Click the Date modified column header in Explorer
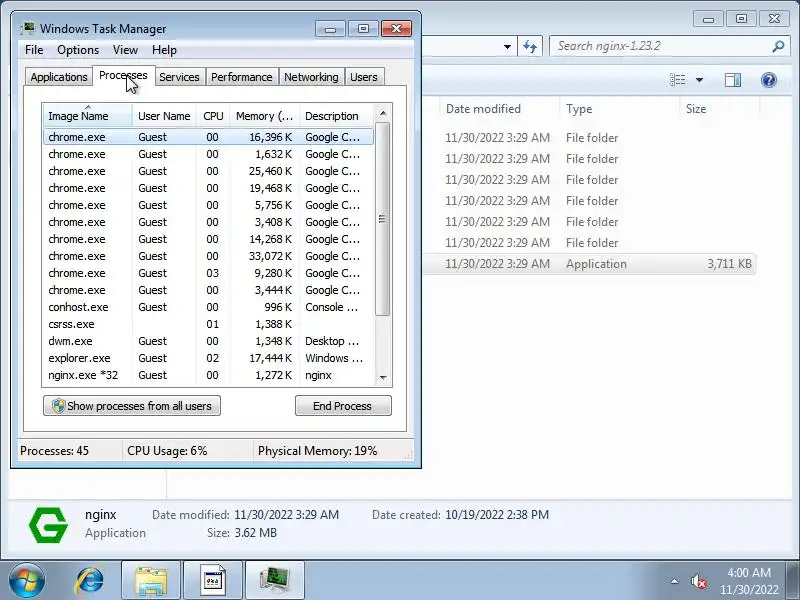The image size is (800, 600). [x=499, y=109]
